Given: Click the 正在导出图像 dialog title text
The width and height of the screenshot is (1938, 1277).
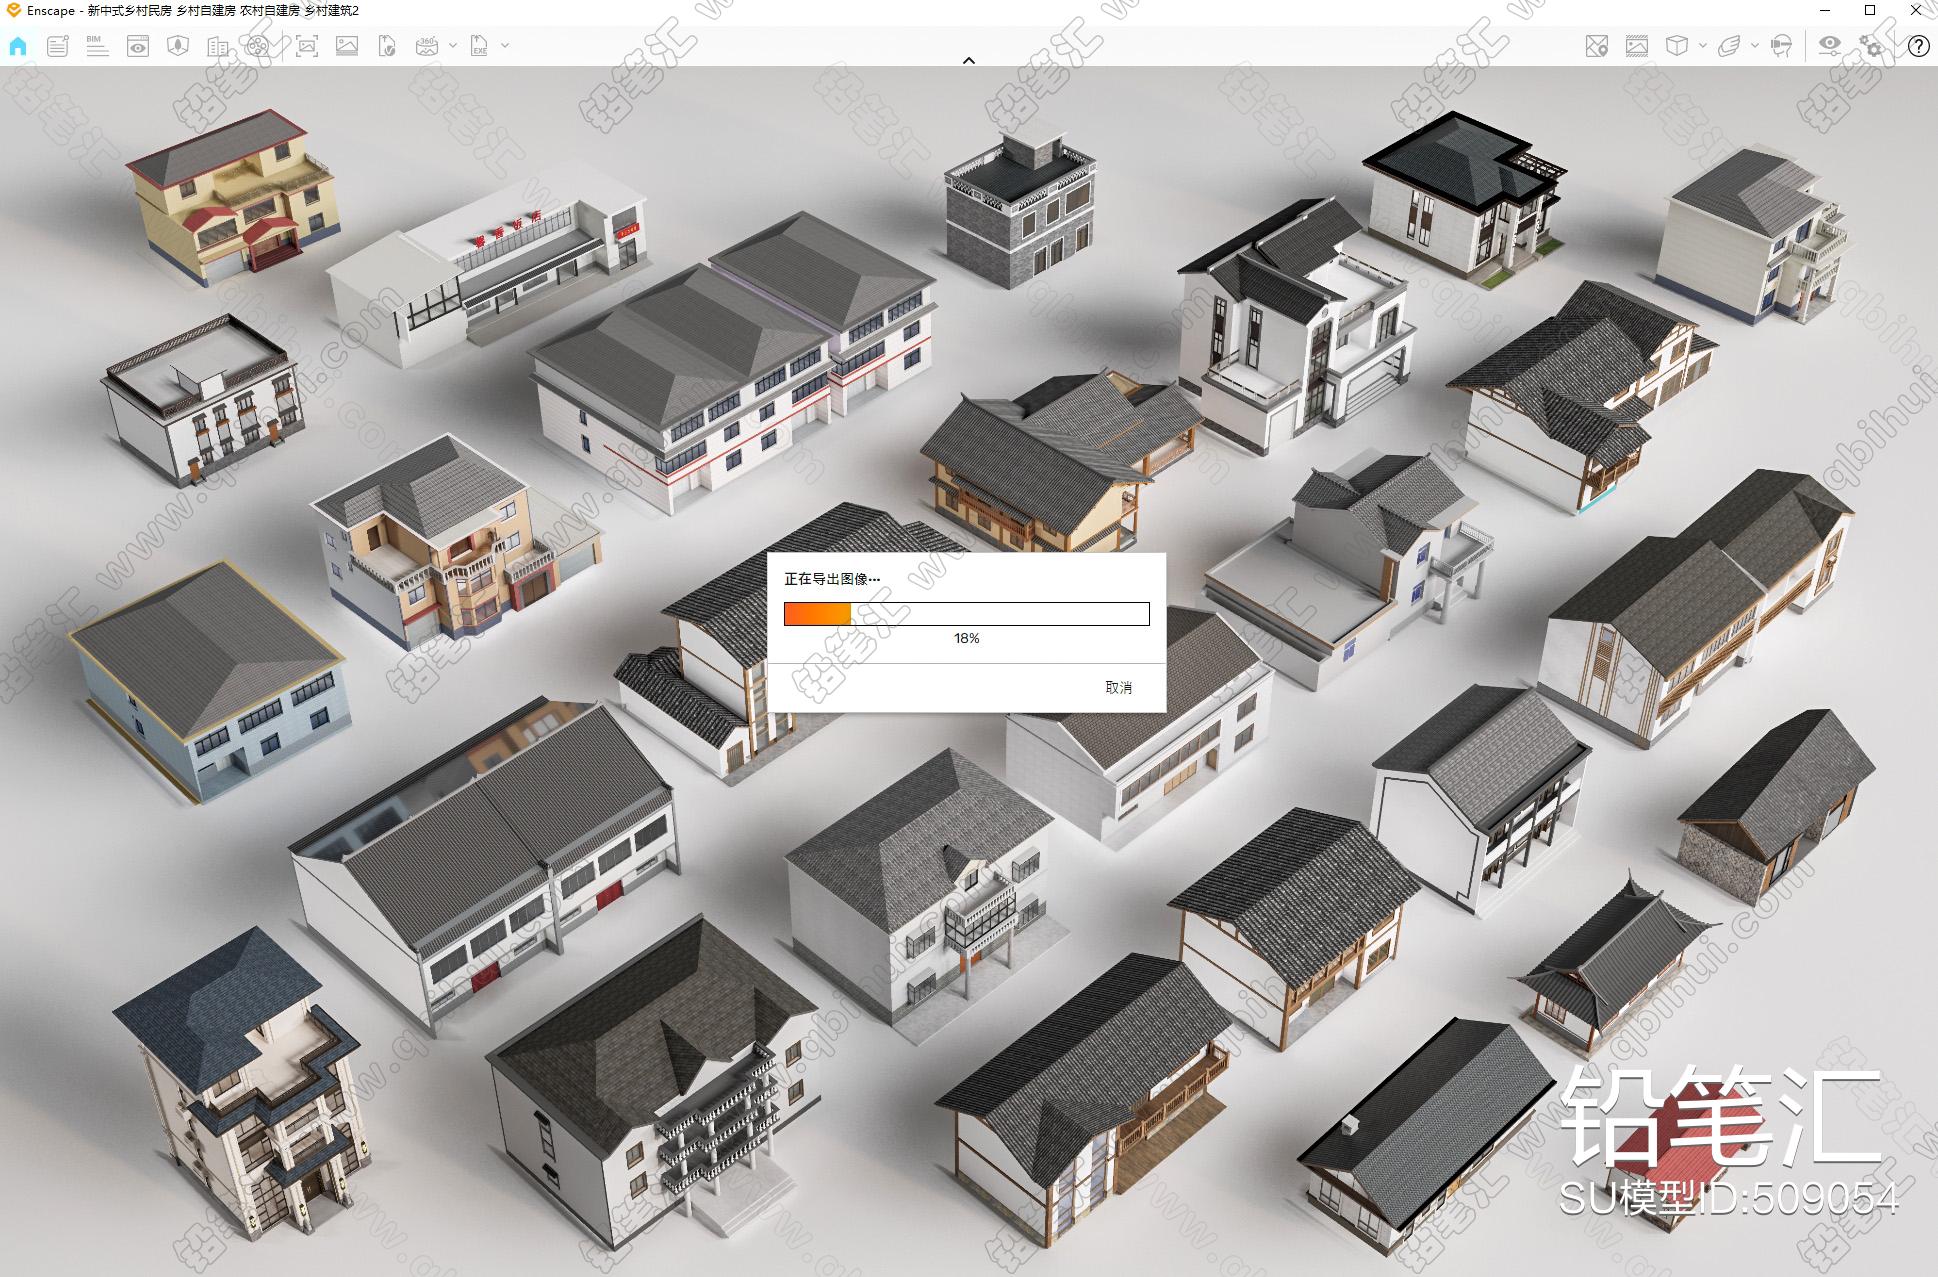Looking at the screenshot, I should click(832, 579).
